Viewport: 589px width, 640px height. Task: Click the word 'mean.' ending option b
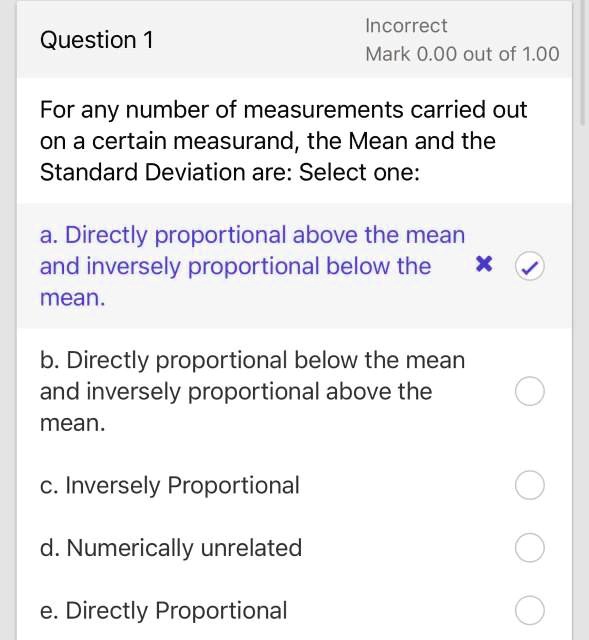tap(73, 423)
